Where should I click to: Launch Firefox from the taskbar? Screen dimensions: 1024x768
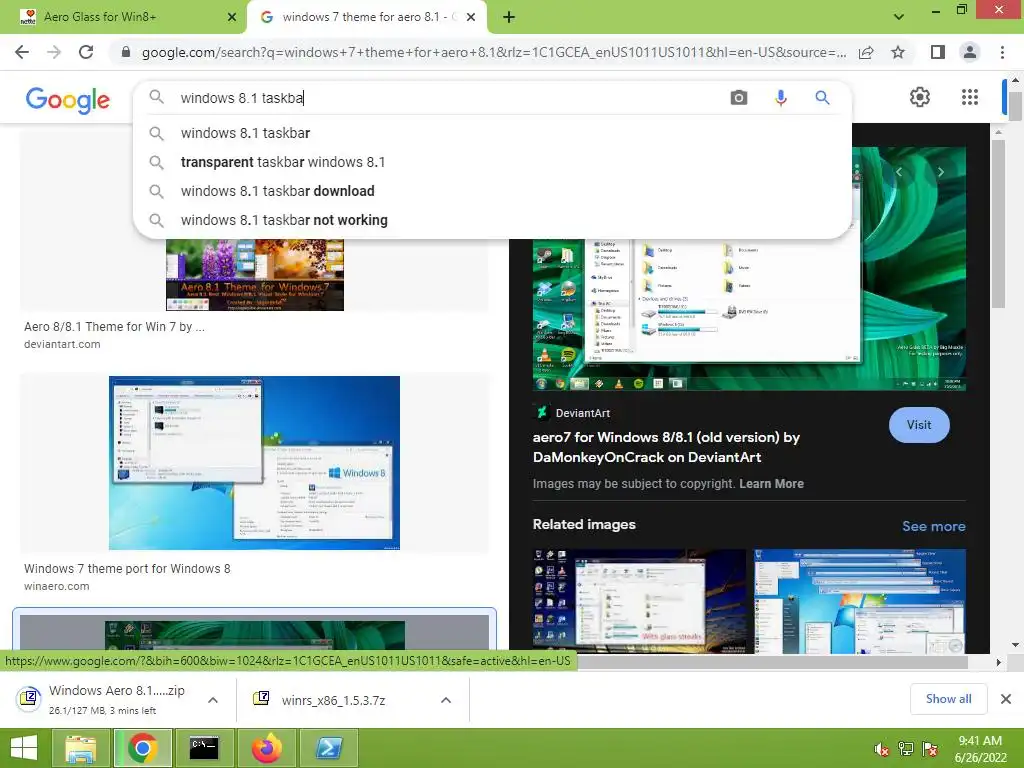pos(266,748)
